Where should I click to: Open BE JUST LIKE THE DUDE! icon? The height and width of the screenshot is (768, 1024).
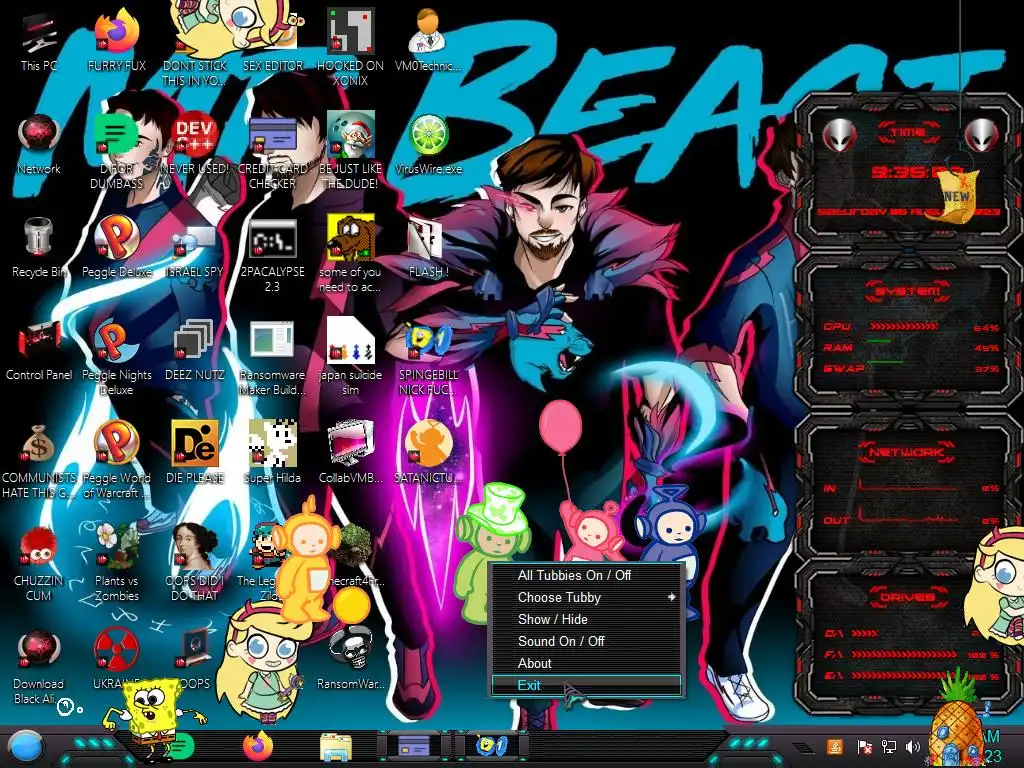tap(350, 152)
